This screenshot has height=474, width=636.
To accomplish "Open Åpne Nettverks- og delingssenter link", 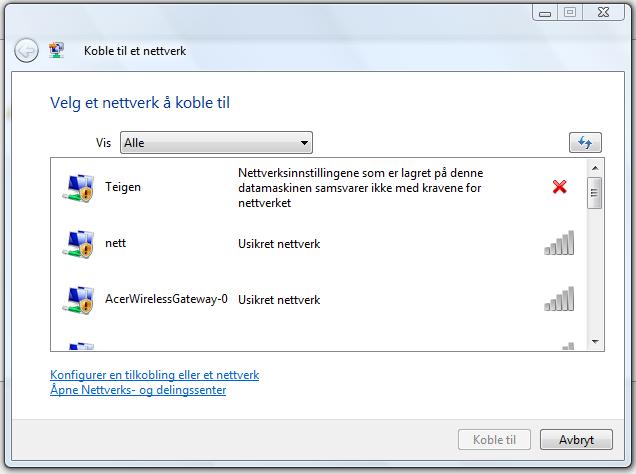I will tap(138, 390).
